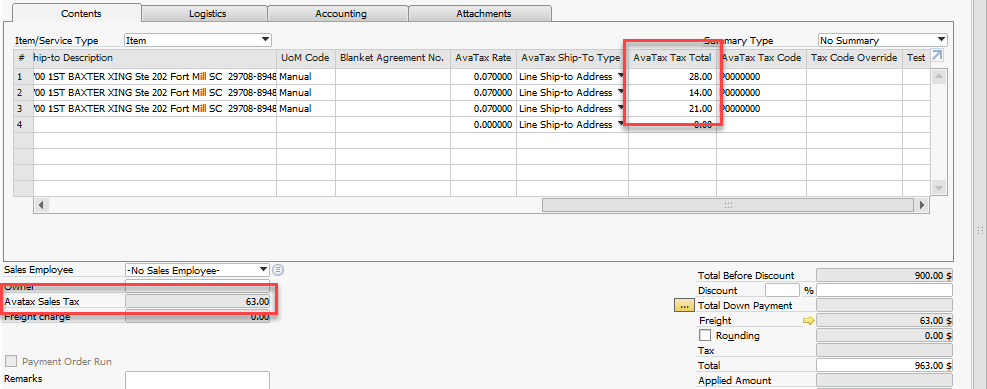Select row number 4 header
Screen dimensions: 987x389
23,125
